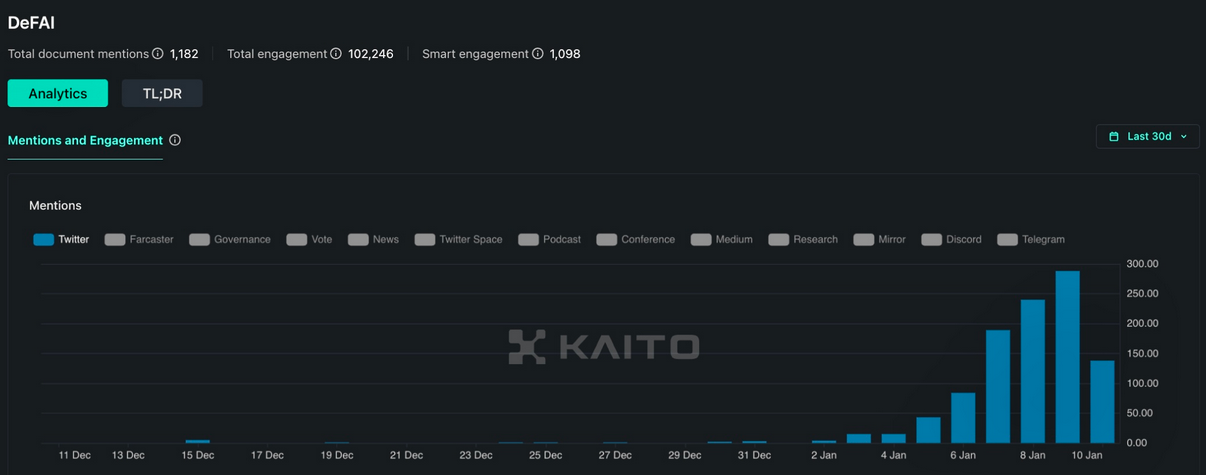The image size is (1206, 475).
Task: Click info icon next to Smart engagement
Action: pyautogui.click(x=537, y=54)
